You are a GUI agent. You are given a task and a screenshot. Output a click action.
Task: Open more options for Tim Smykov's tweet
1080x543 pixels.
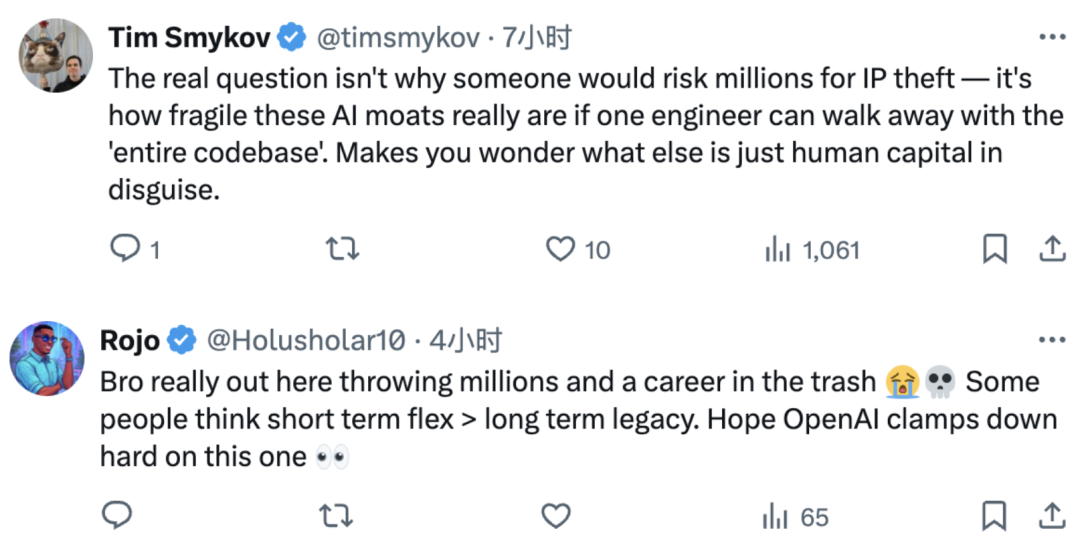pyautogui.click(x=1052, y=37)
